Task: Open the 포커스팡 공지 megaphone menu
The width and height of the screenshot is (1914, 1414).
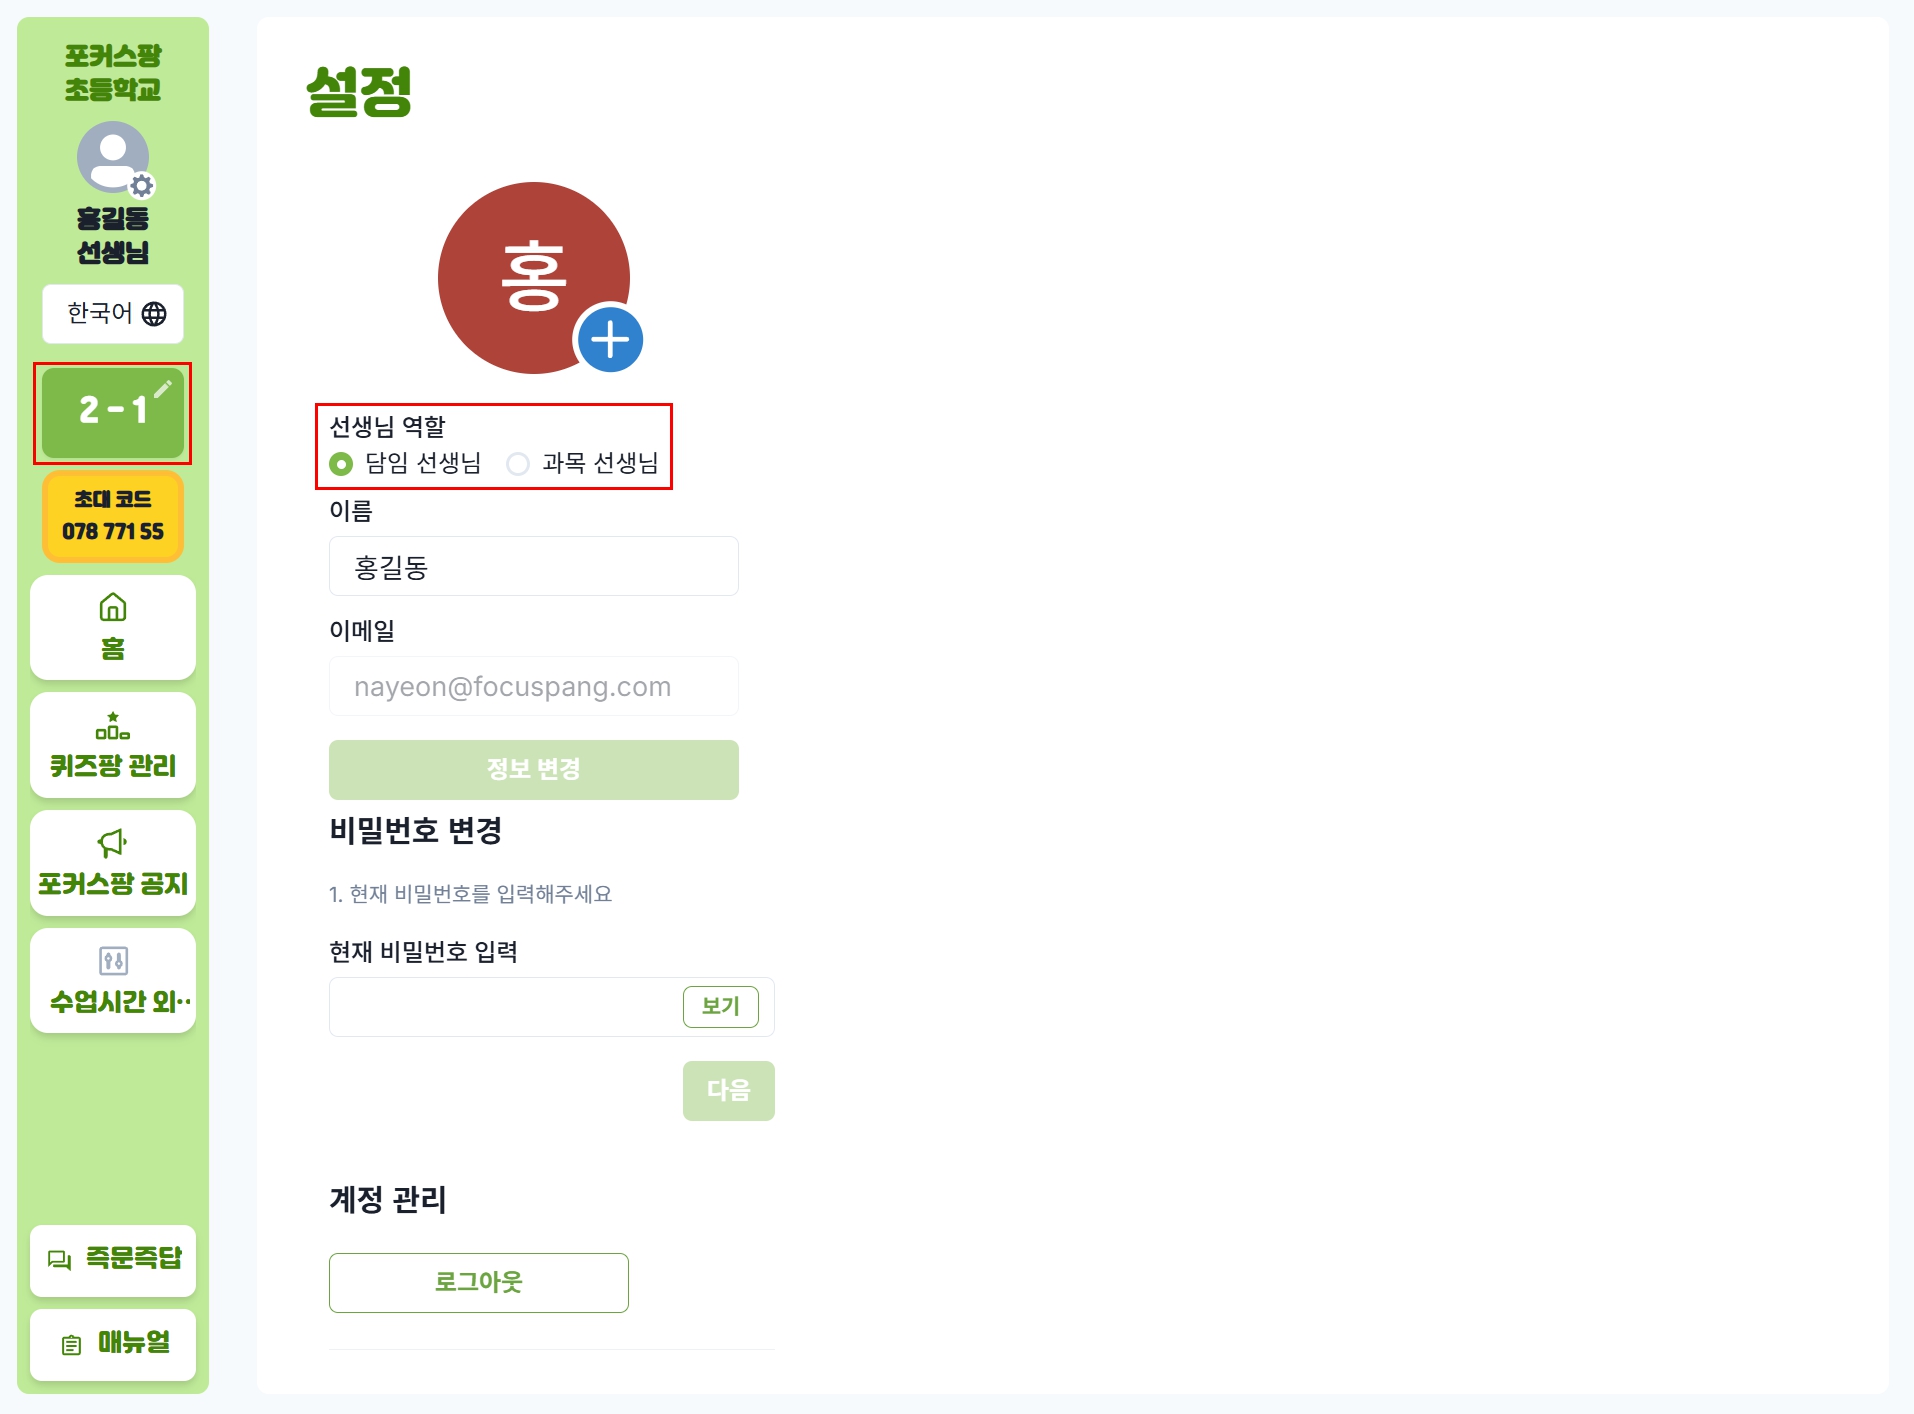Action: pos(113,863)
